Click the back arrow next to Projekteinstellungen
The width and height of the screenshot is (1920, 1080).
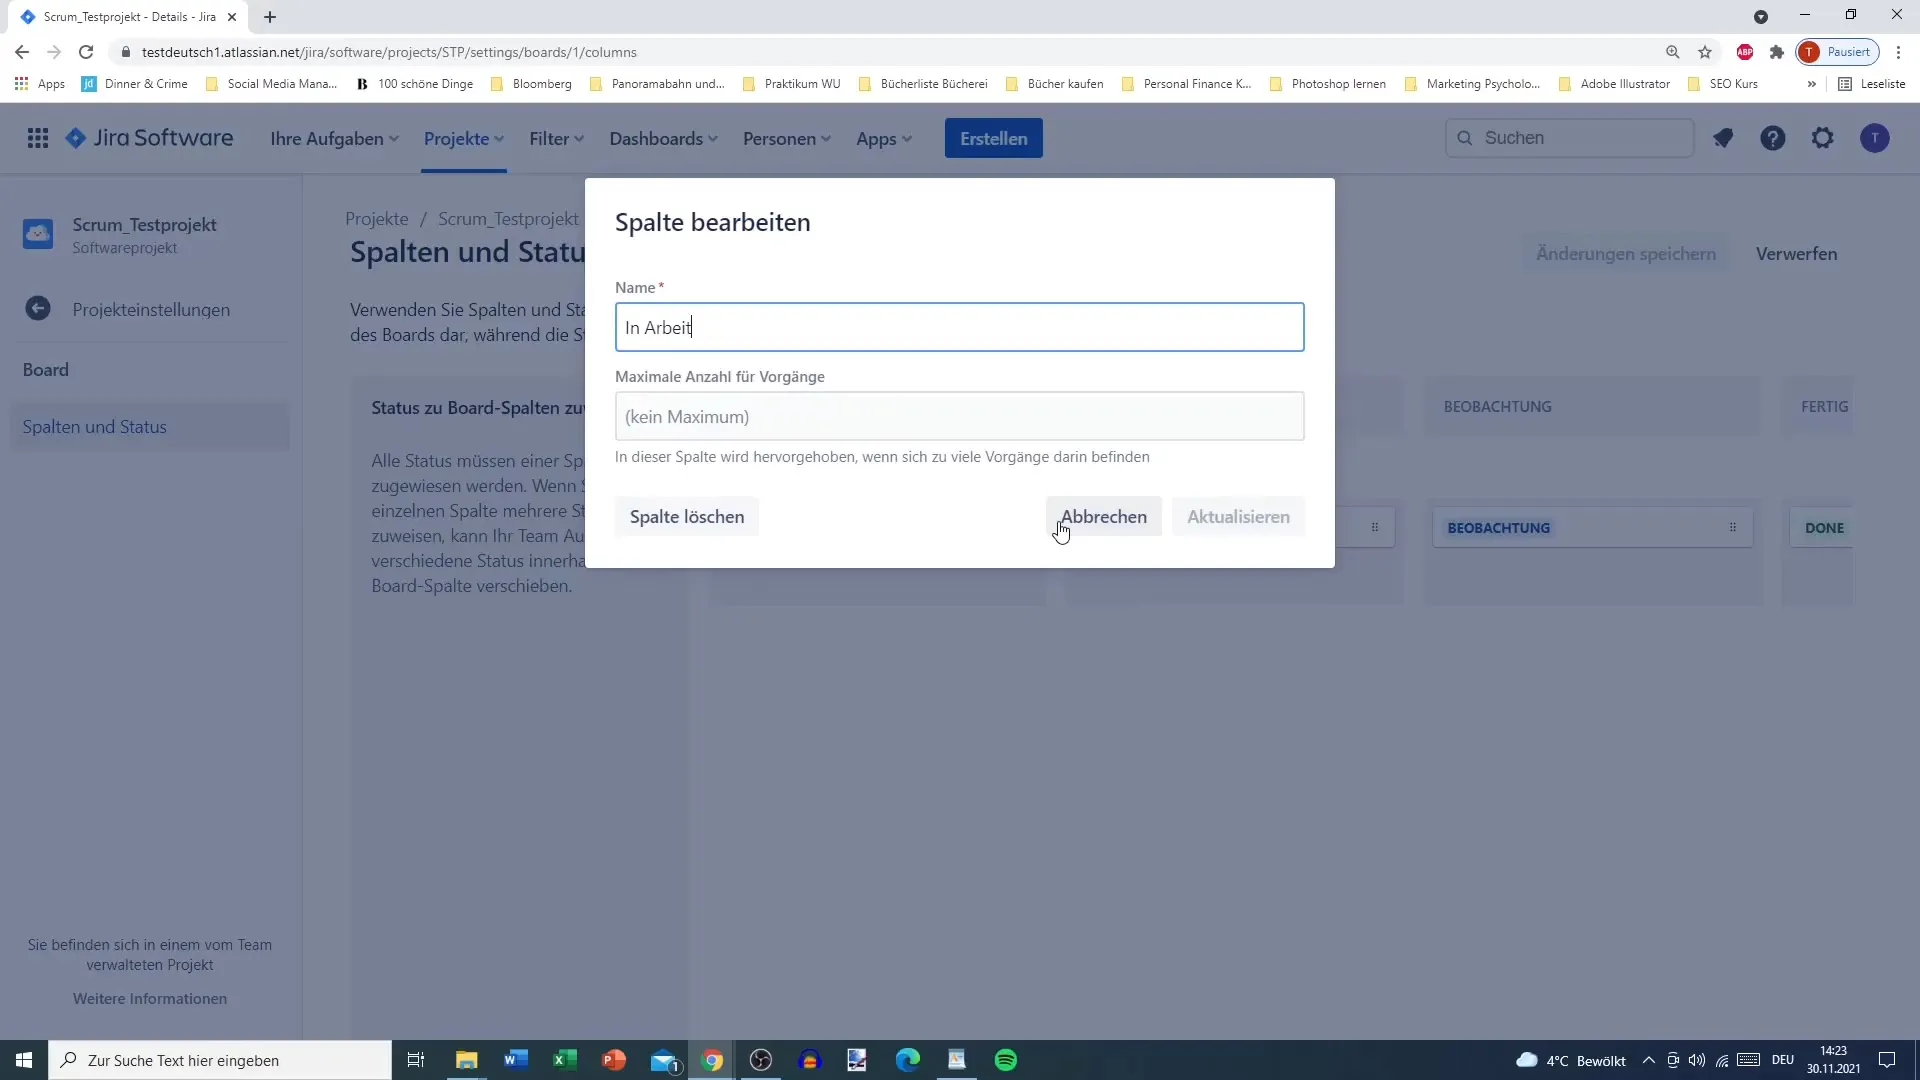pos(38,309)
